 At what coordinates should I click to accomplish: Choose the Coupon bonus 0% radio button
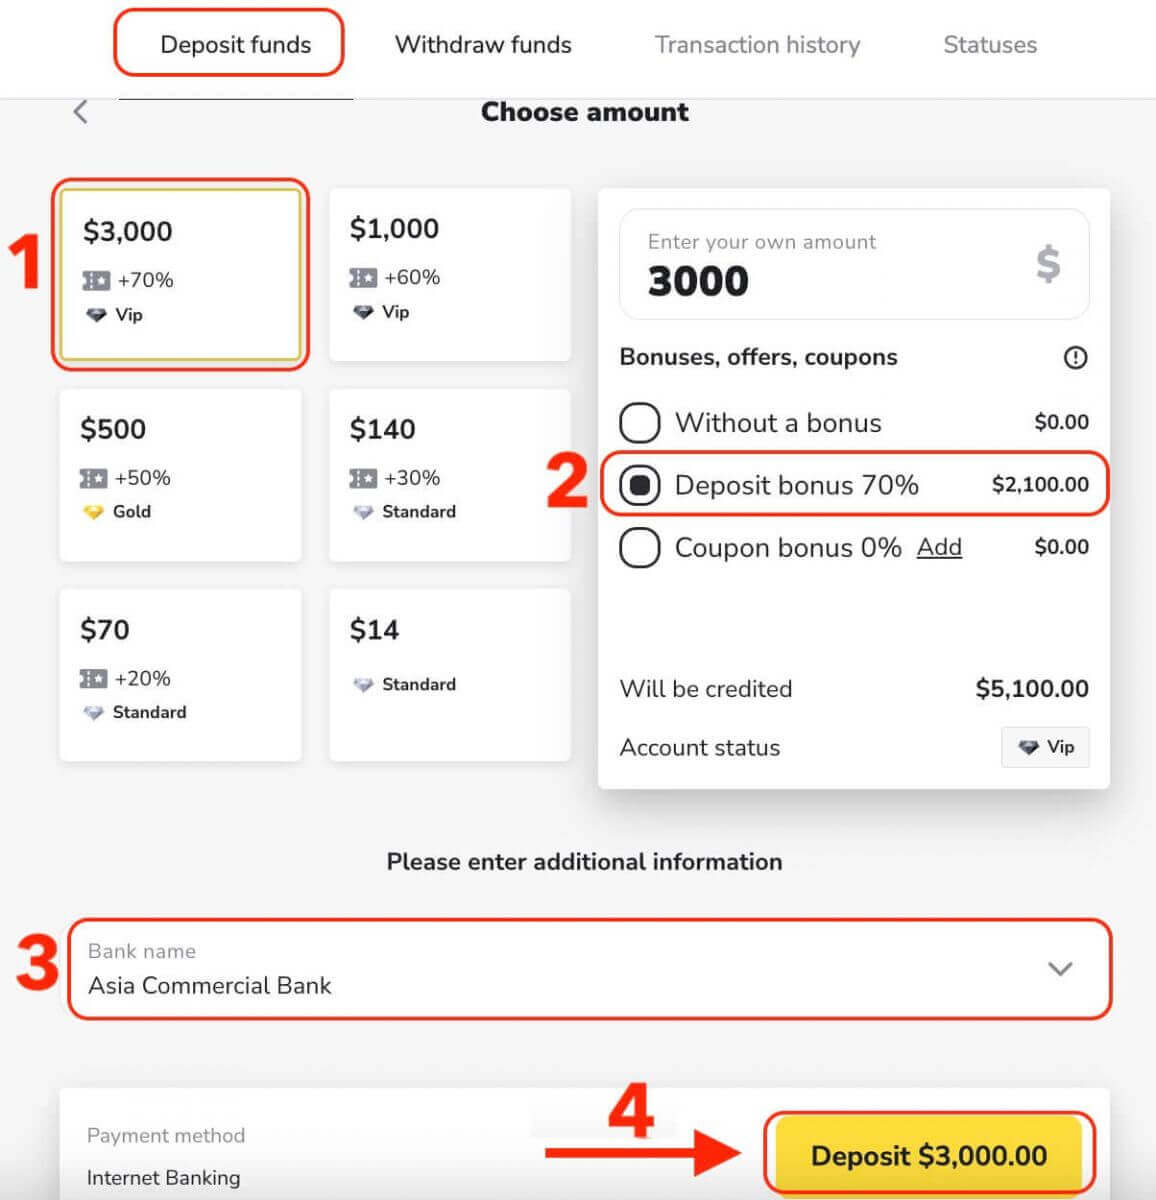point(640,548)
